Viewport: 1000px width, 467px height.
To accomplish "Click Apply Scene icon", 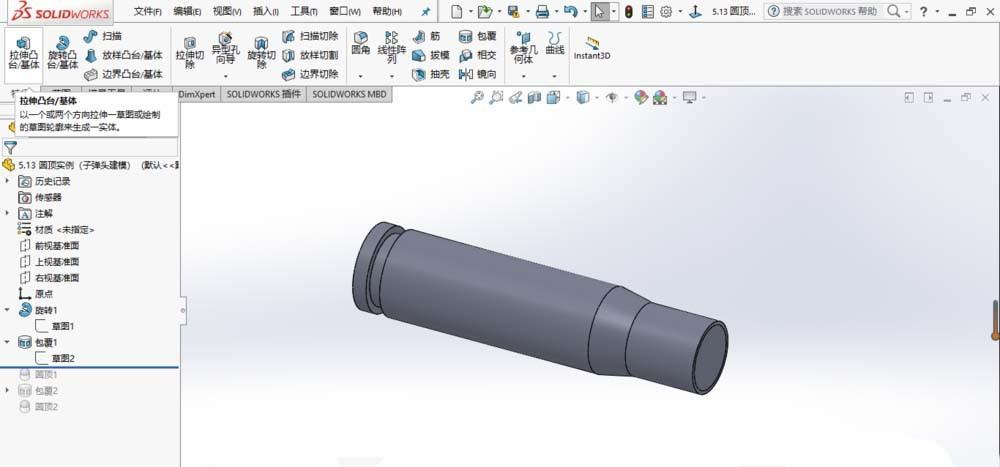I will [660, 97].
